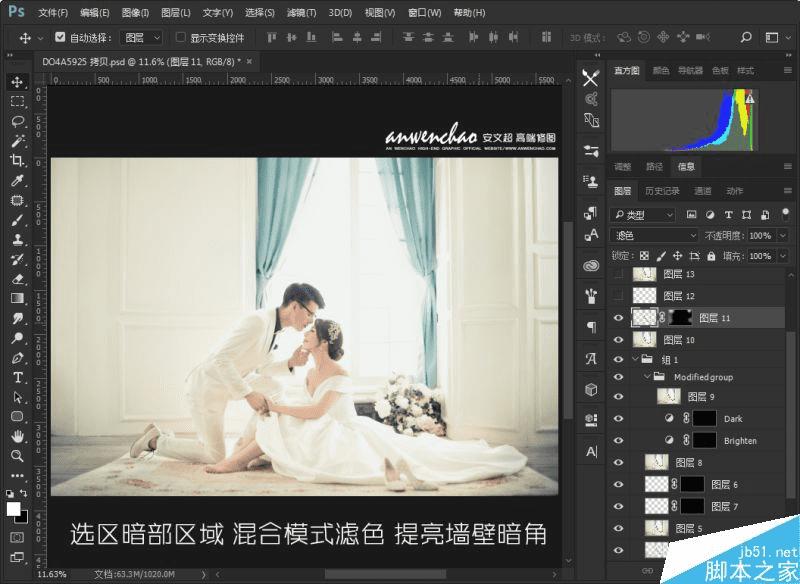Viewport: 800px width, 584px height.
Task: Select the Clone Stamp tool
Action: pyautogui.click(x=17, y=239)
